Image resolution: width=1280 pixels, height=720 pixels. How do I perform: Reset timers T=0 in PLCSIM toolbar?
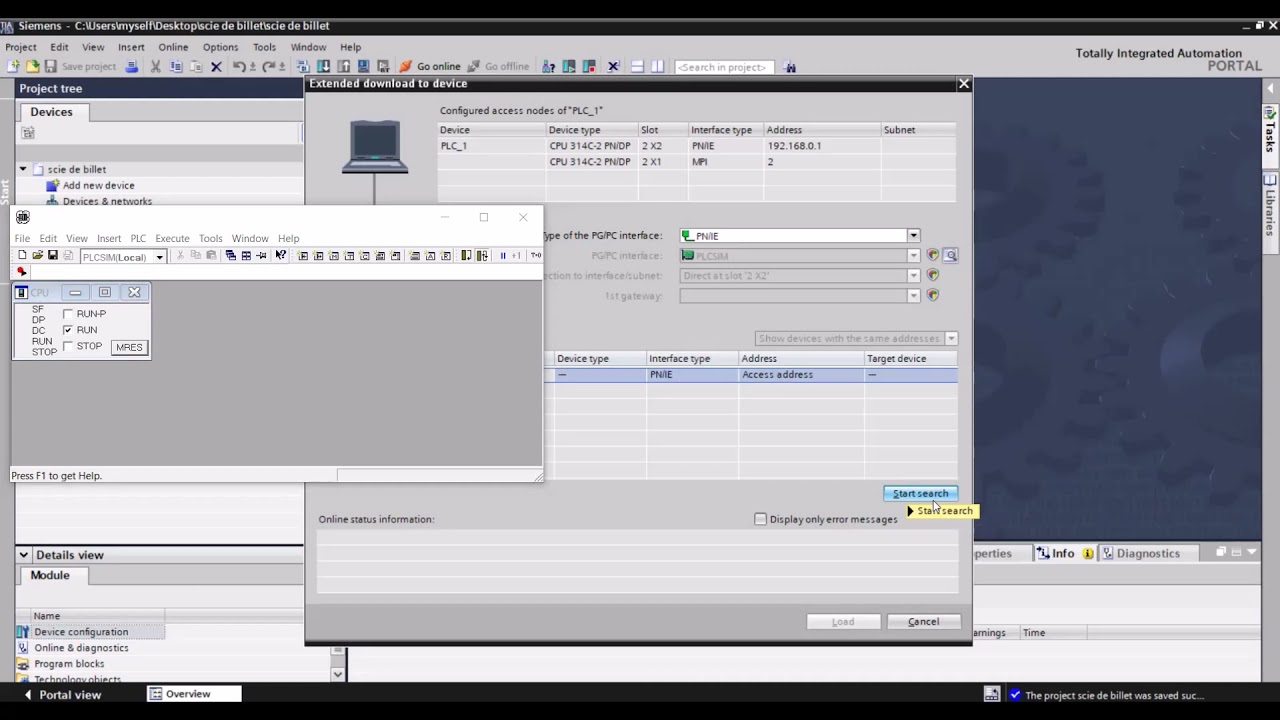[536, 256]
